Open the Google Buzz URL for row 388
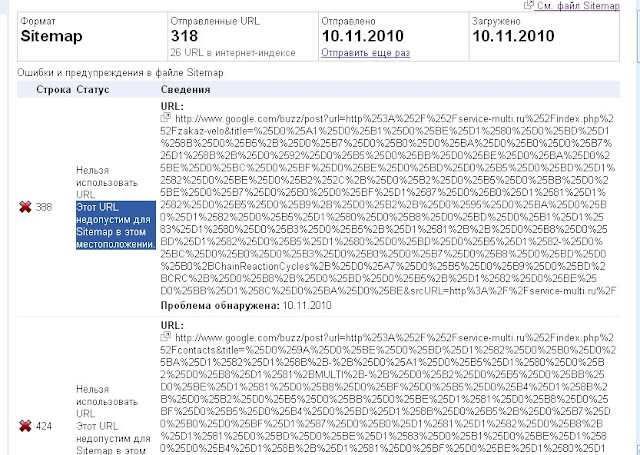Image resolution: width=640 pixels, height=455 pixels. tap(388, 205)
